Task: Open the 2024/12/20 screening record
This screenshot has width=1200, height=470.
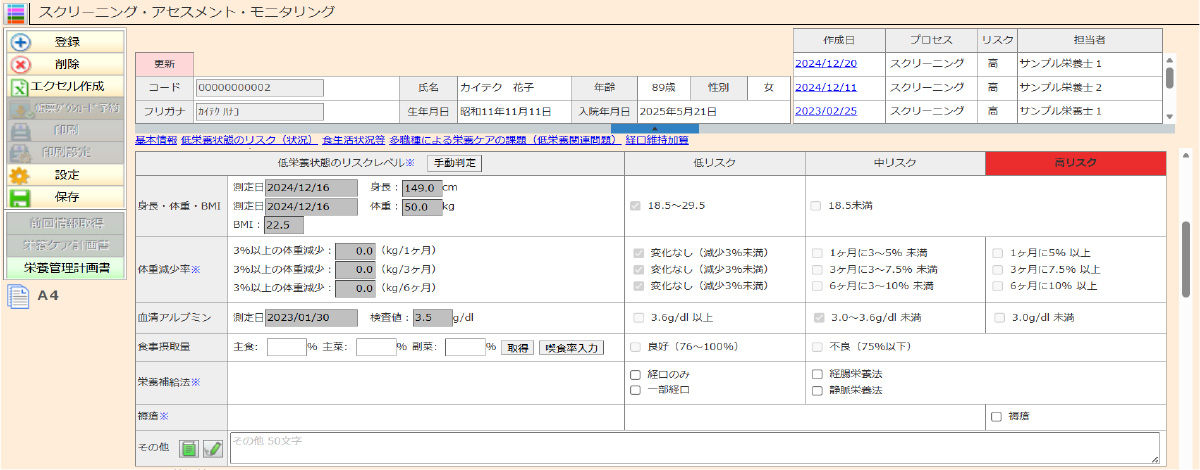Action: point(825,63)
